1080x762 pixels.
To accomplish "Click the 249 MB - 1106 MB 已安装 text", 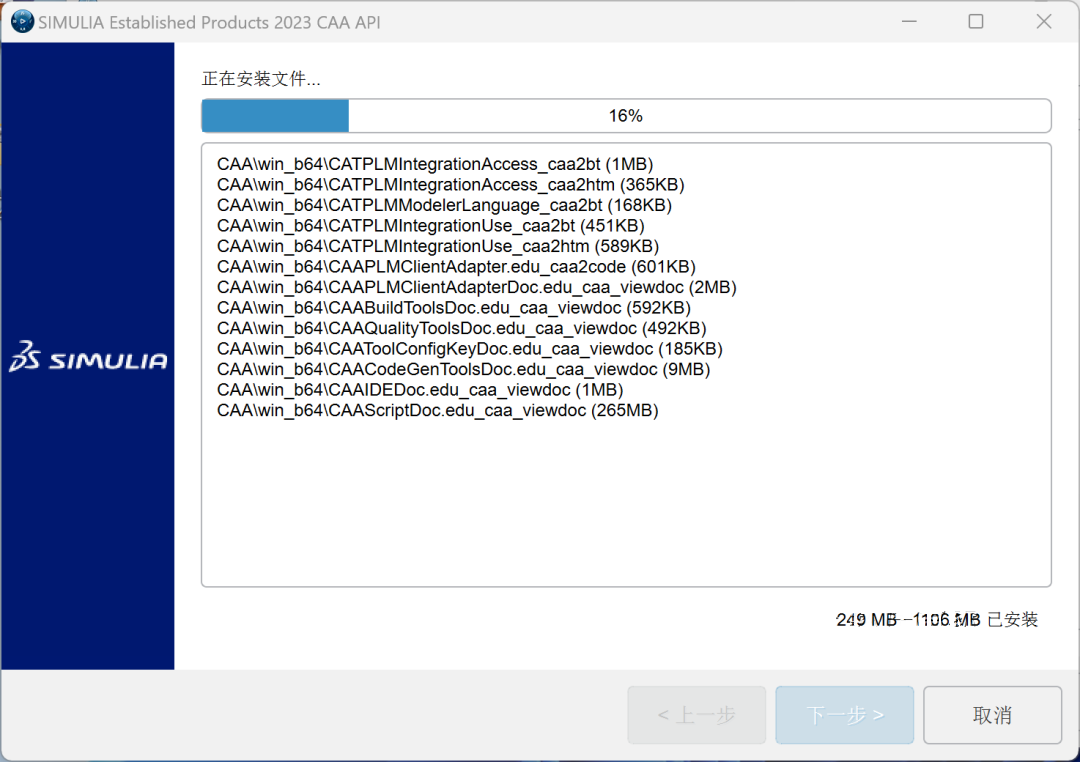I will pos(937,620).
